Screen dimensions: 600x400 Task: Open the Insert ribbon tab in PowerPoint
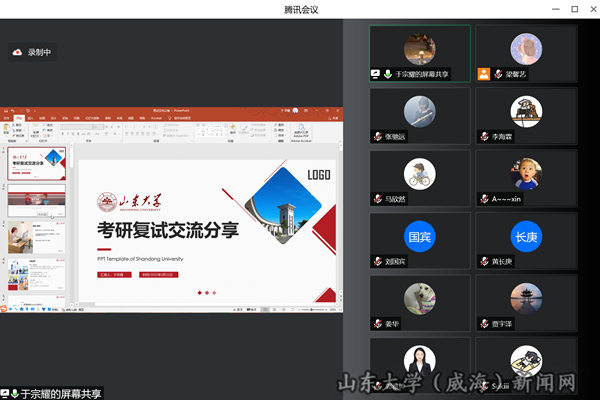pyautogui.click(x=30, y=118)
